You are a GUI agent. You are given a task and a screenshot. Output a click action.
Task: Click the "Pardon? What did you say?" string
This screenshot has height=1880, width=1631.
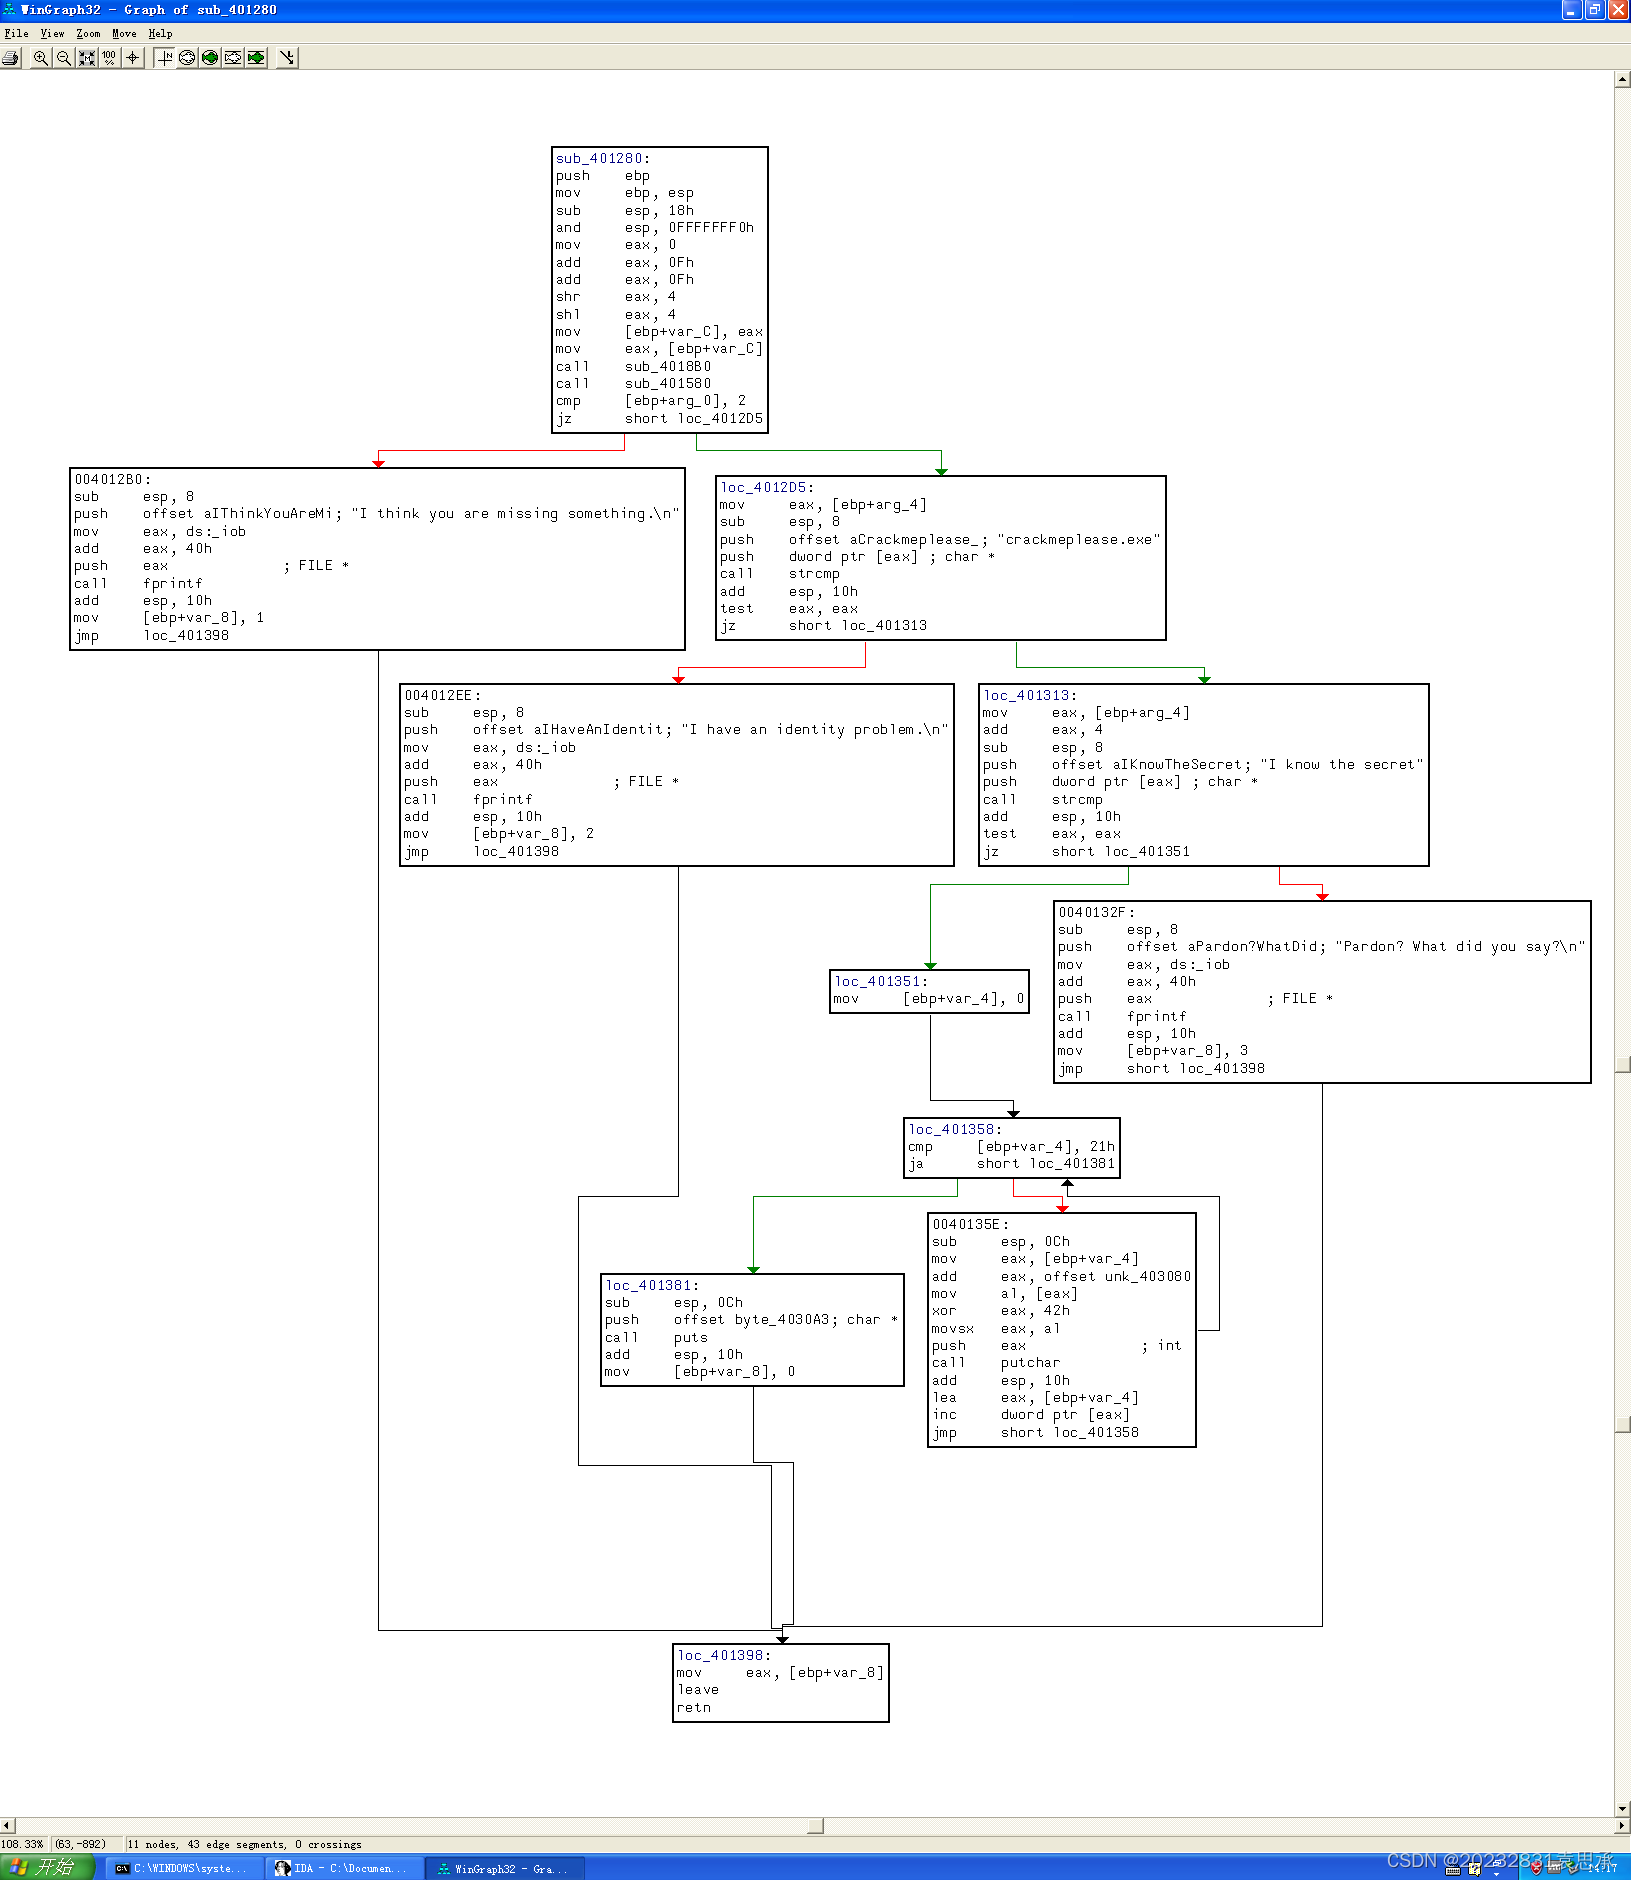tap(1461, 946)
